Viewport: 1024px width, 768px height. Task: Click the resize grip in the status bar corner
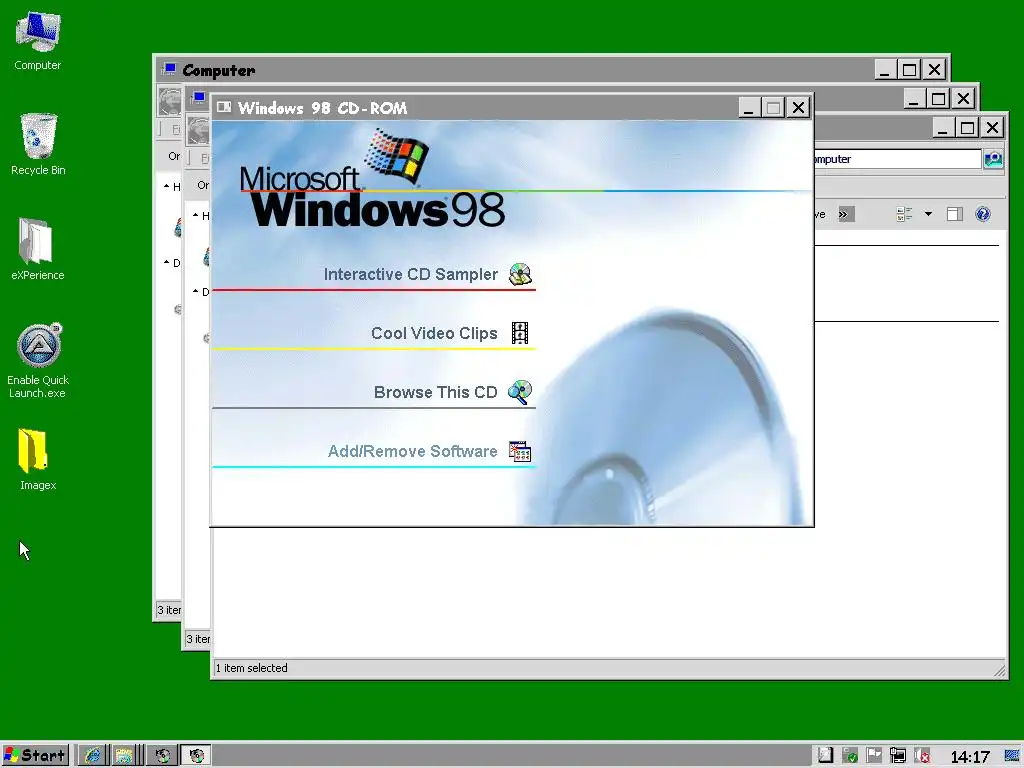(999, 671)
